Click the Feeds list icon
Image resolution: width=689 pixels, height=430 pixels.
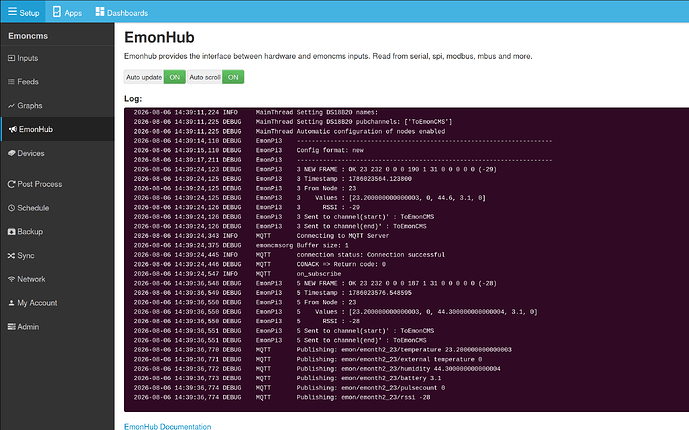click(11, 82)
